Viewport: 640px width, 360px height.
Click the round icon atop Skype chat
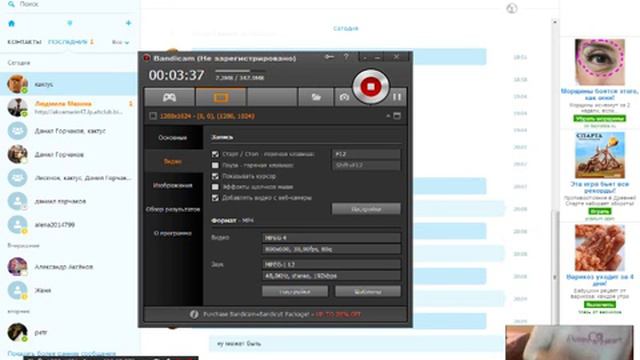coord(512,8)
